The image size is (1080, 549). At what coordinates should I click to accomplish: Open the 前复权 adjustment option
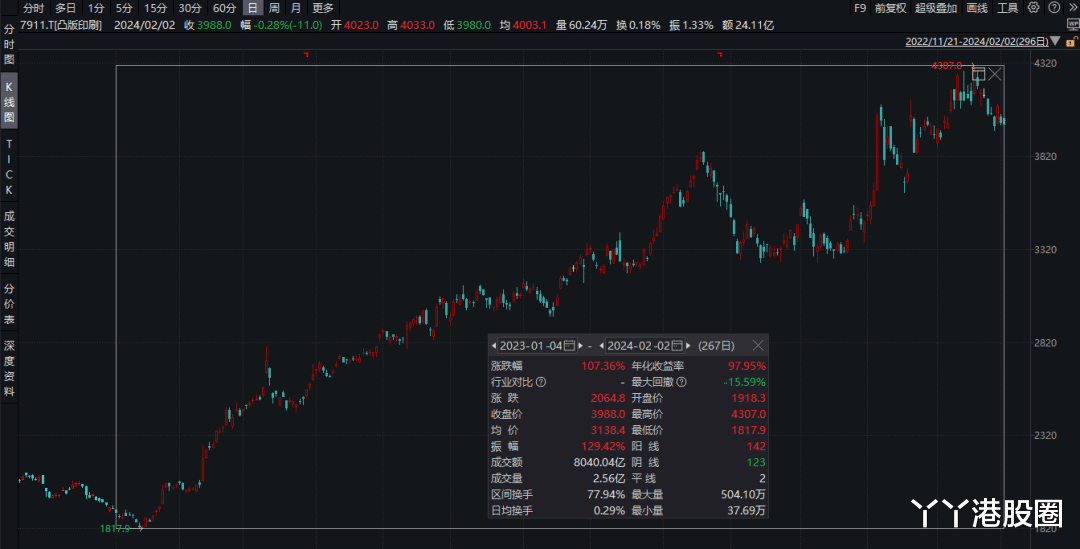(x=891, y=8)
